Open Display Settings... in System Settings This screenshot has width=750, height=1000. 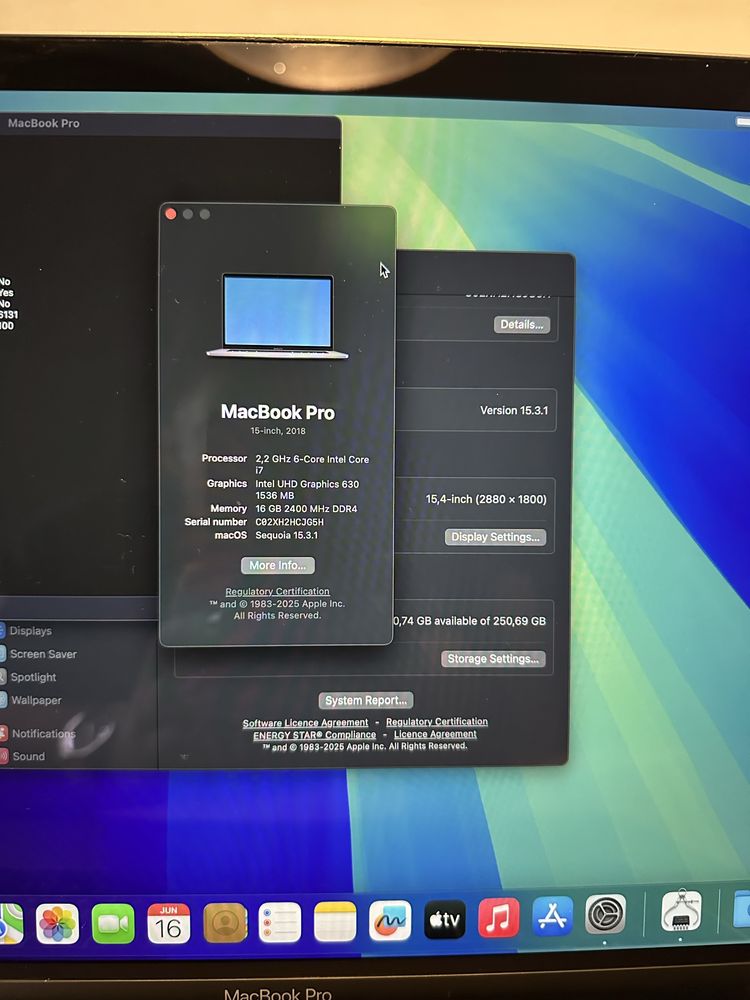click(x=496, y=537)
